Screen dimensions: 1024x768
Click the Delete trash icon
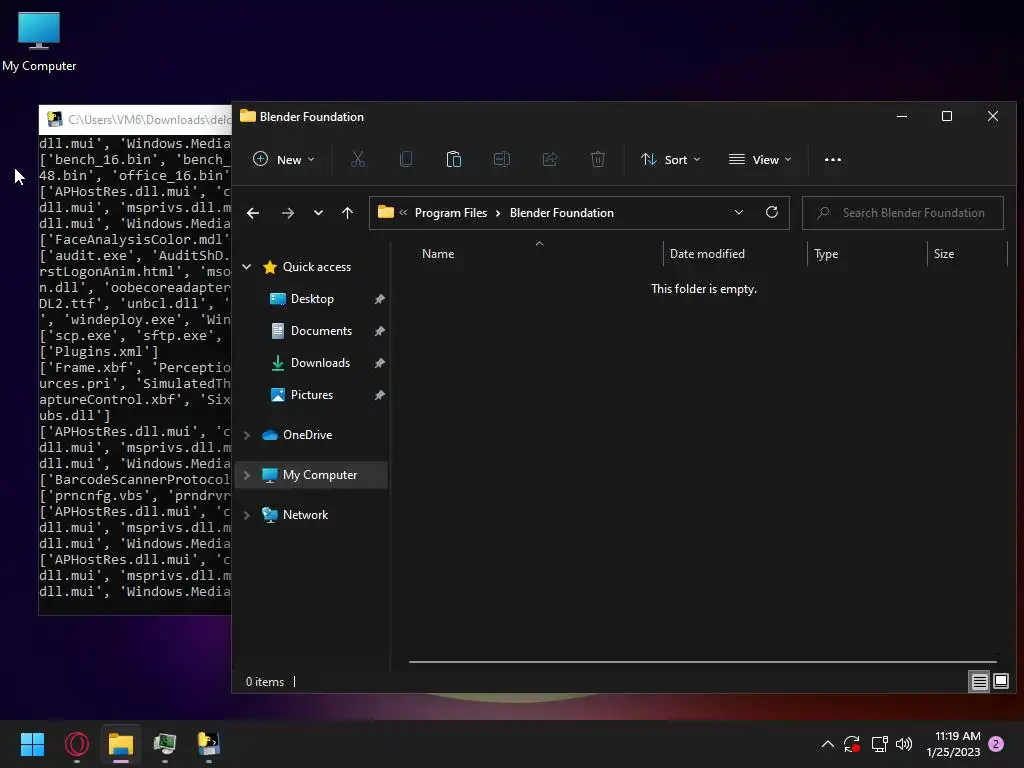pos(598,159)
